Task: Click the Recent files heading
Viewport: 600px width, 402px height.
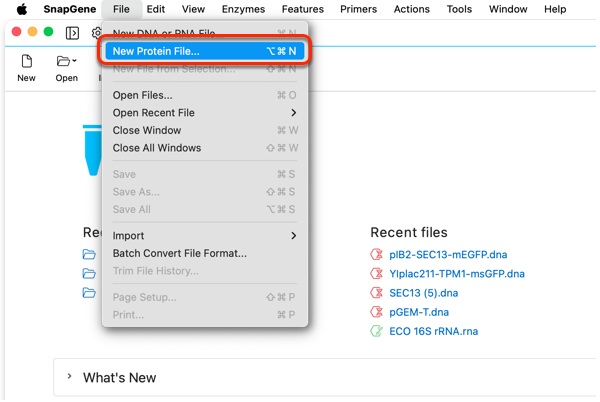Action: 409,232
